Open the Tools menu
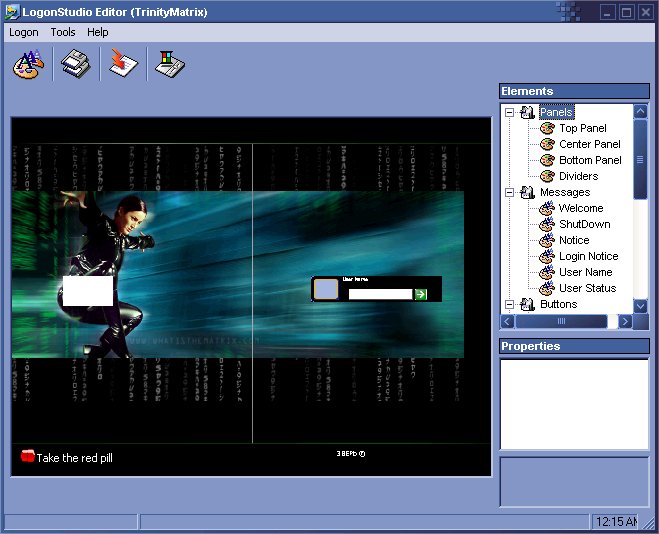Viewport: 659px width, 534px height. (63, 32)
